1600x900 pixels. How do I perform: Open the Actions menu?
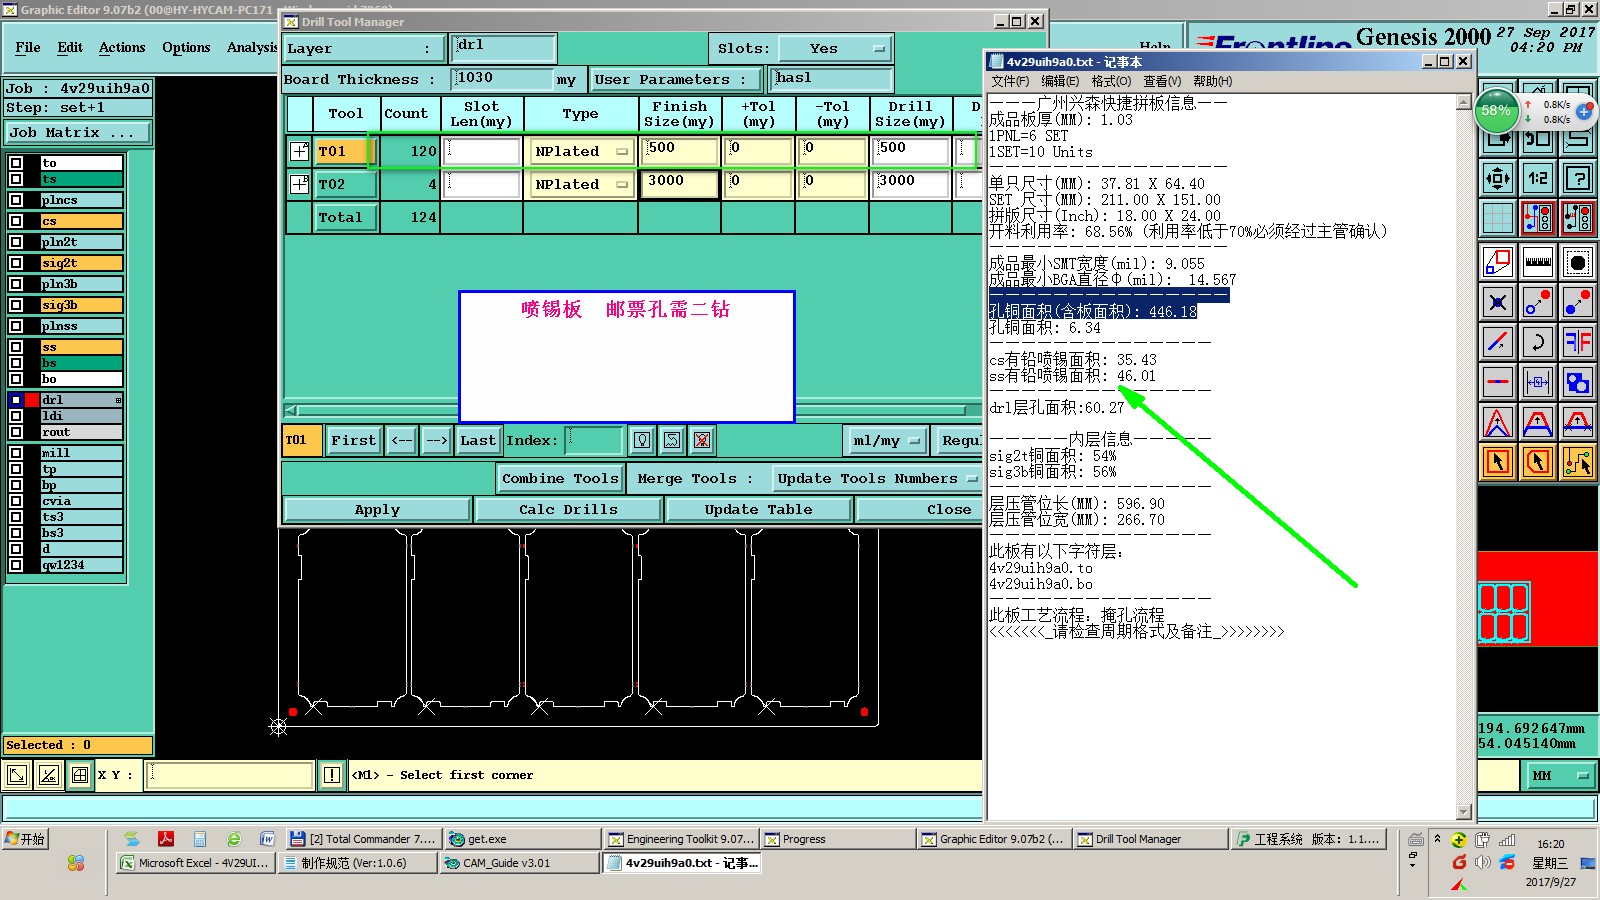point(122,47)
